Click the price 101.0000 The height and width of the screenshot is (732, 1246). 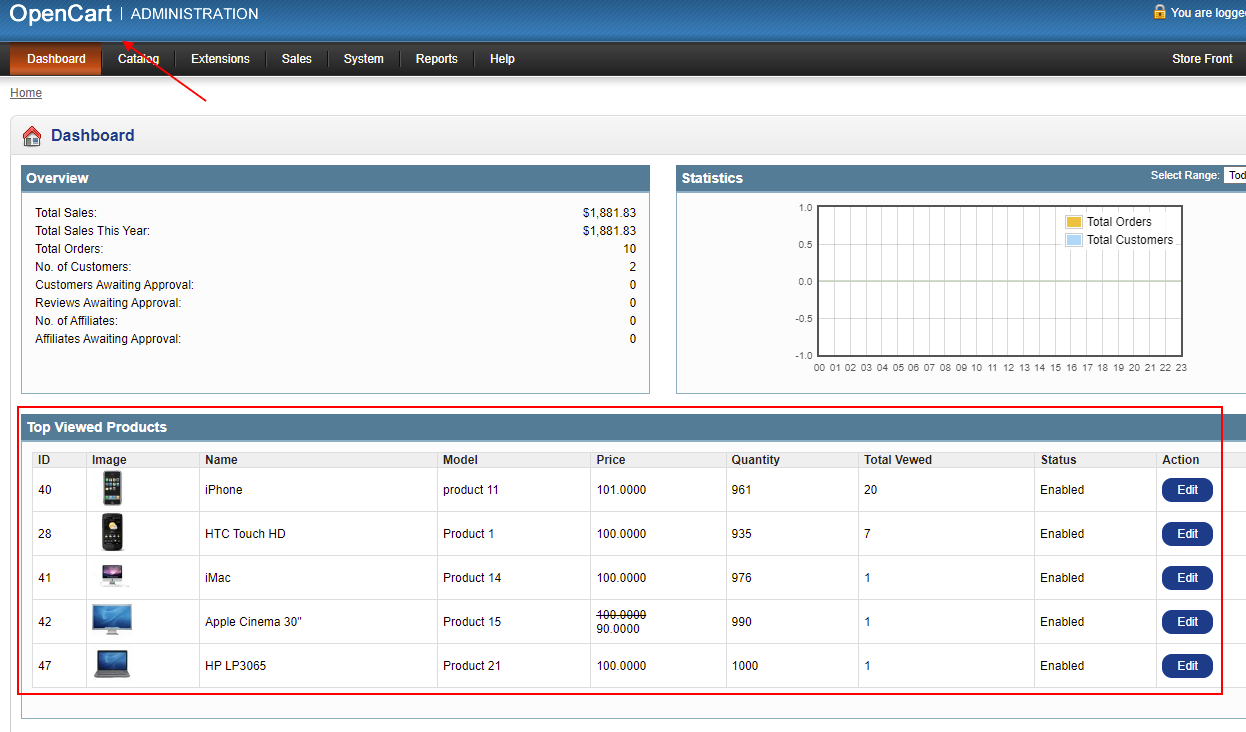(621, 490)
